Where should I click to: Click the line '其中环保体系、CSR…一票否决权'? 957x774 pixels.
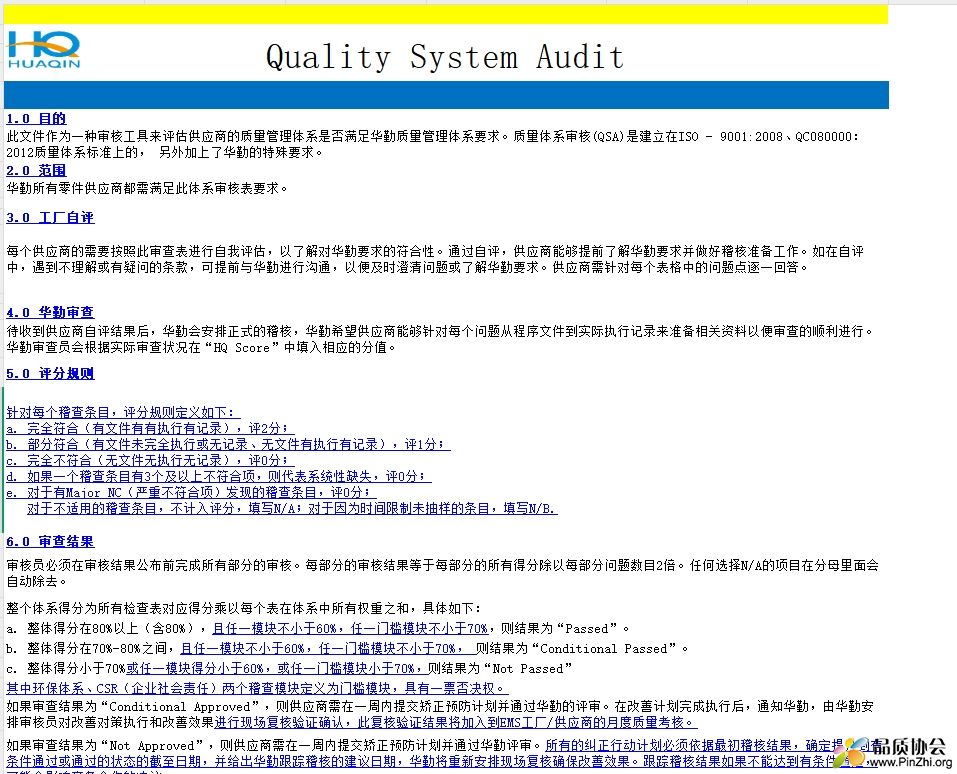(x=256, y=688)
